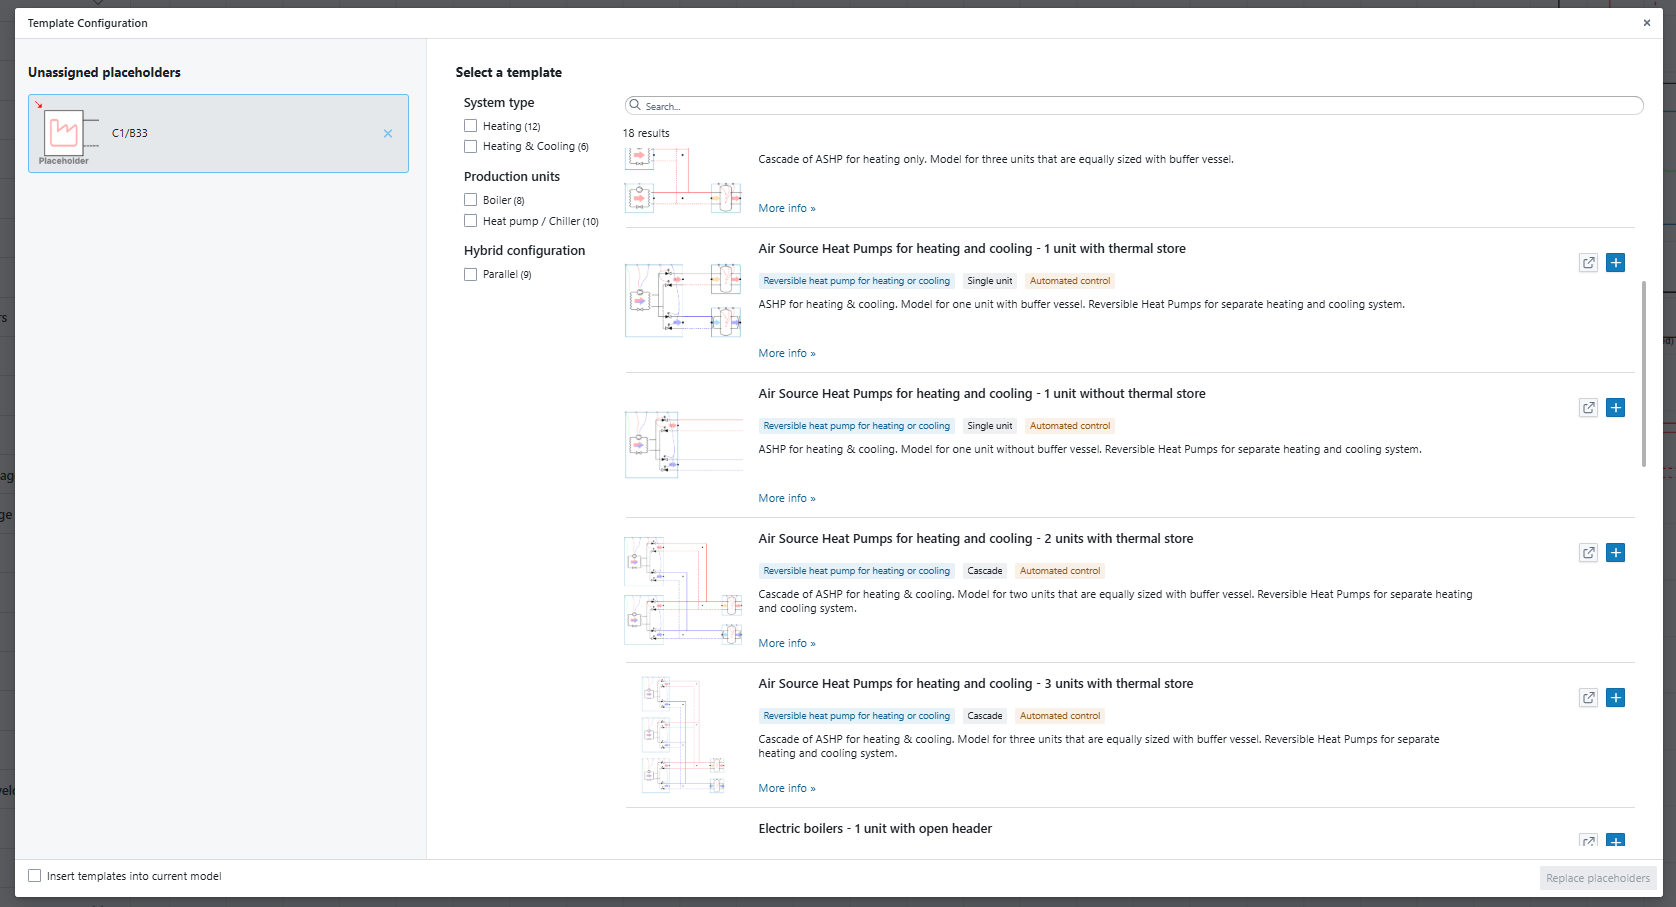This screenshot has width=1676, height=907.
Task: Focus the template Search field
Action: (x=1133, y=106)
